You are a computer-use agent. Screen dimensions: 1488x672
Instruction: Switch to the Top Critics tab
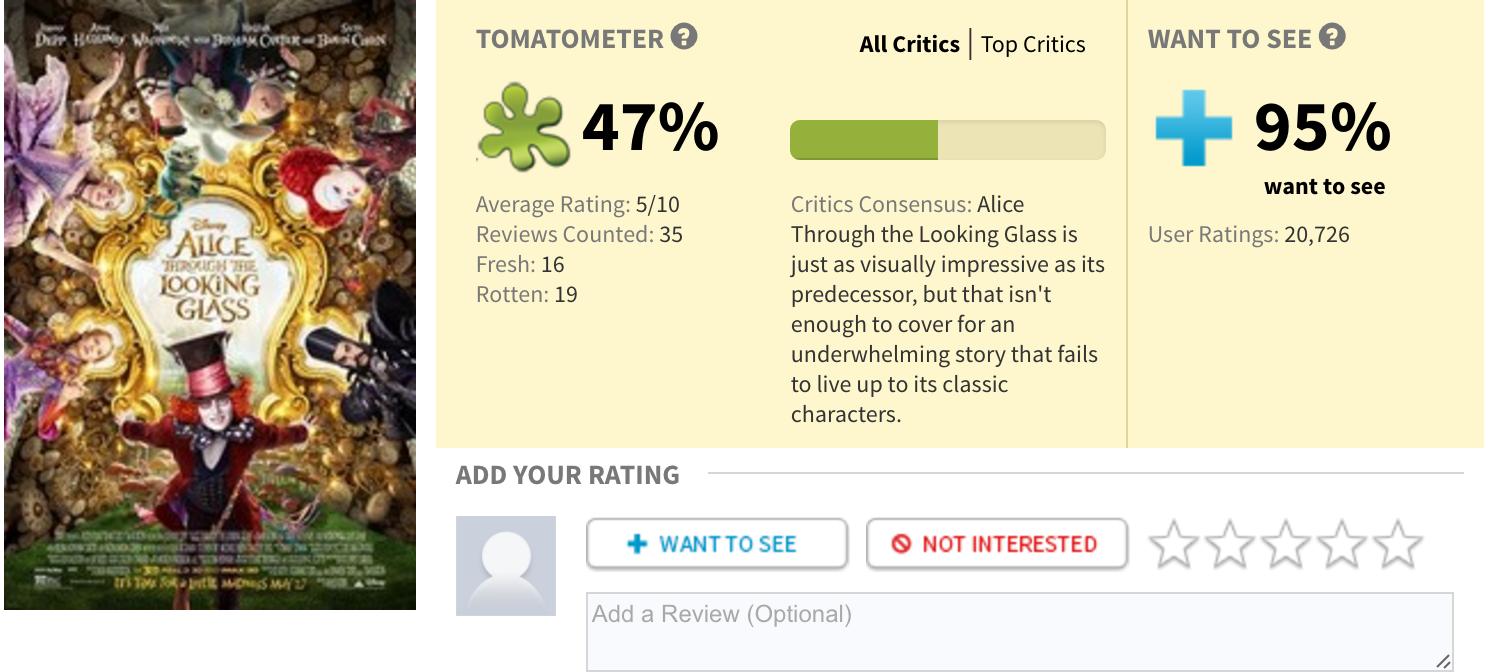1033,45
